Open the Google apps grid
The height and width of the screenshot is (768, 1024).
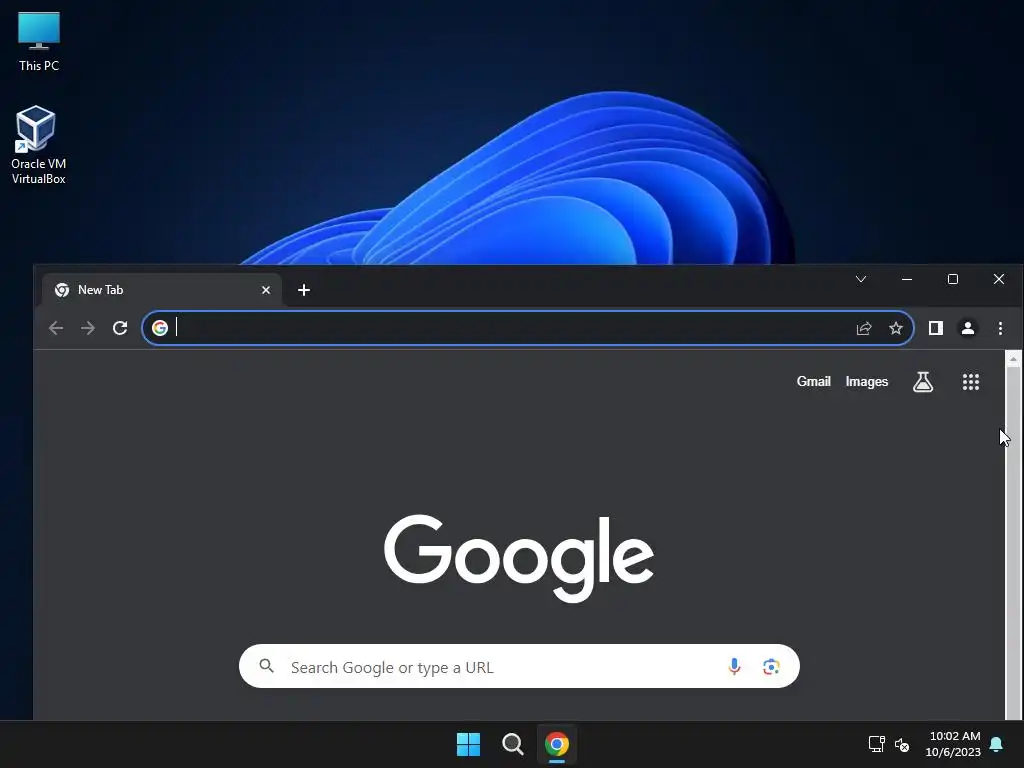tap(970, 382)
